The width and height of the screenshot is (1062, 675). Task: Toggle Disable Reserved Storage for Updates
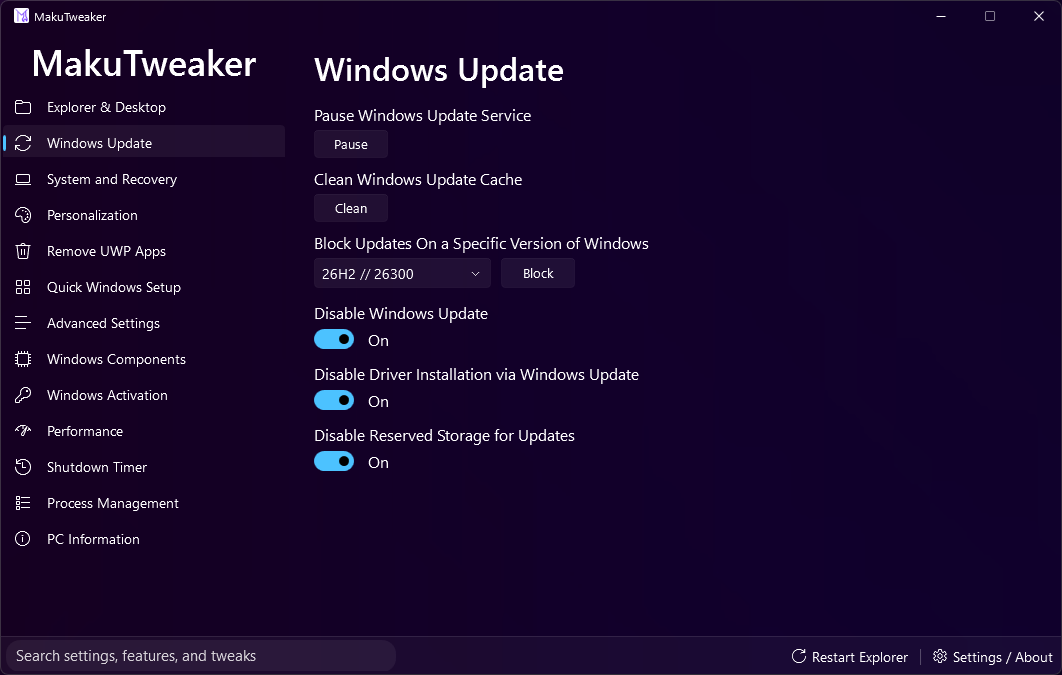pyautogui.click(x=334, y=461)
